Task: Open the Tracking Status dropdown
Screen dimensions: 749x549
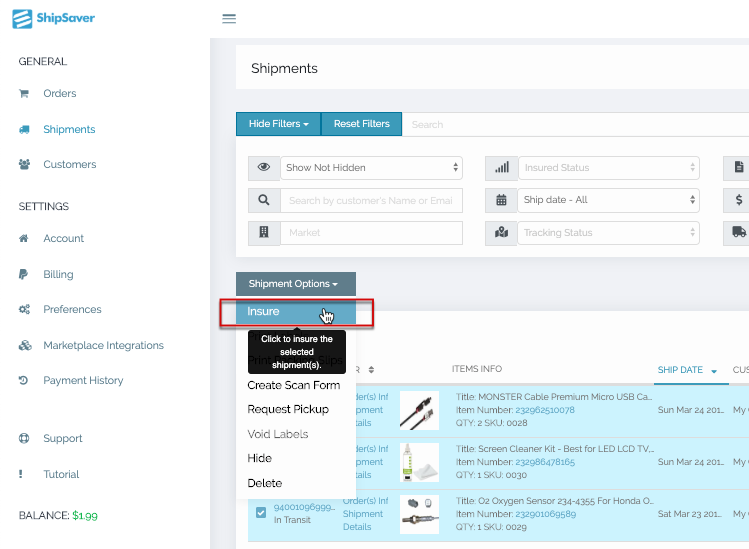Action: 609,233
